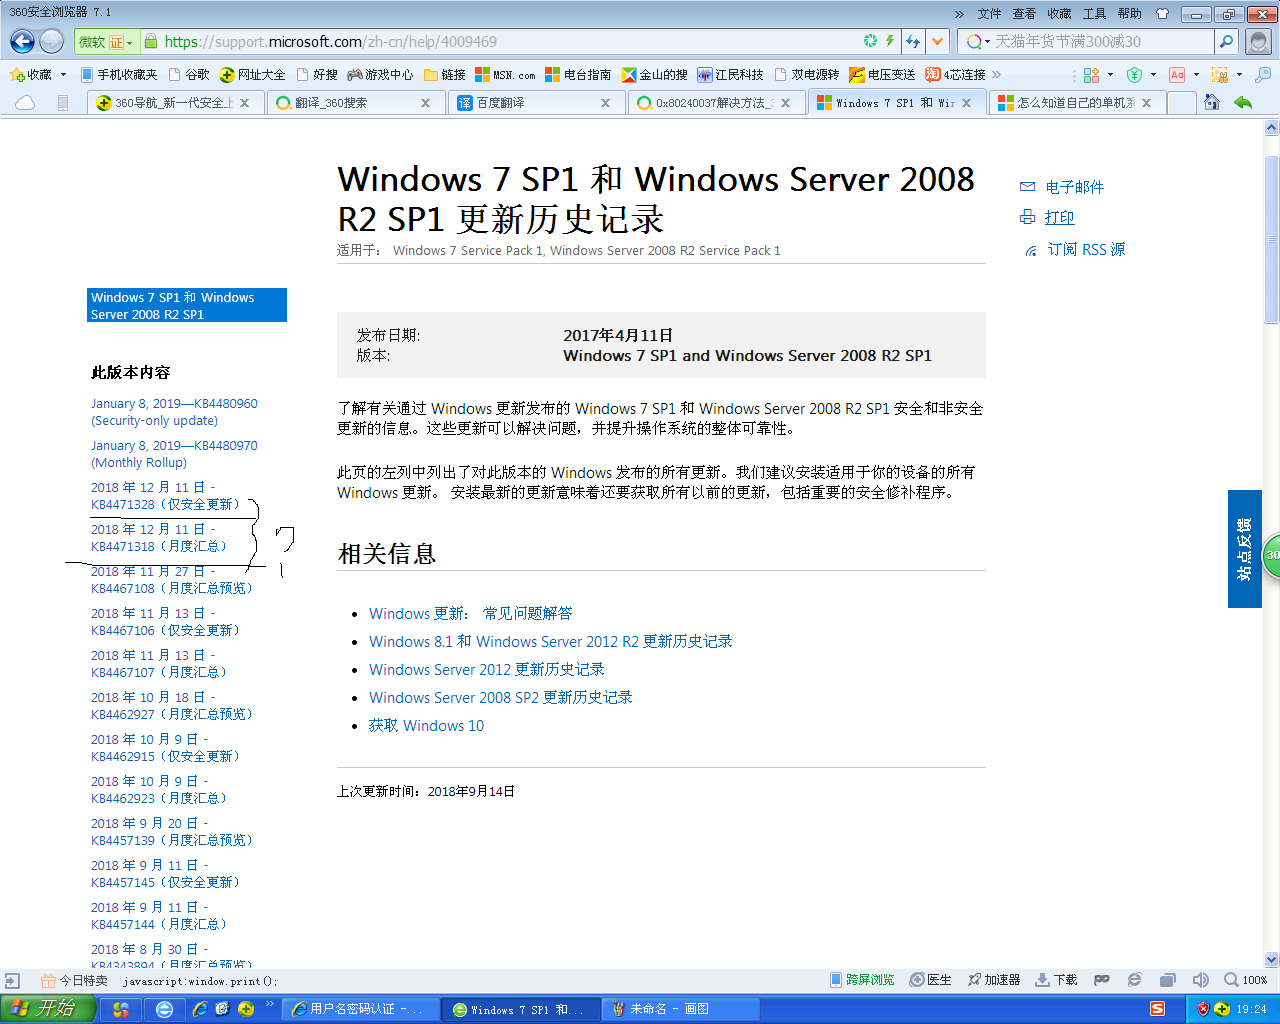The image size is (1280, 1024).
Task: Toggle the sound mute speaker icon
Action: pos(1201,980)
